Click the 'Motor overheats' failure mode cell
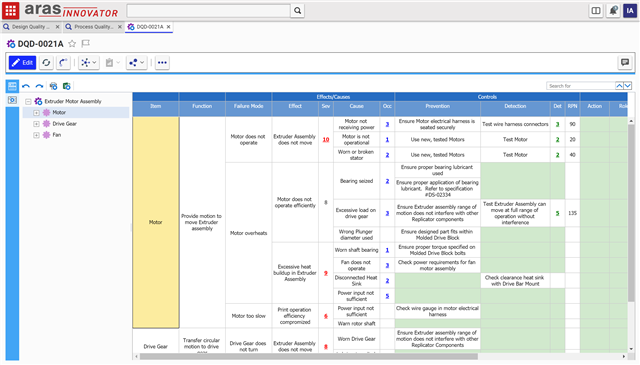This screenshot has height=365, width=640. pos(249,233)
